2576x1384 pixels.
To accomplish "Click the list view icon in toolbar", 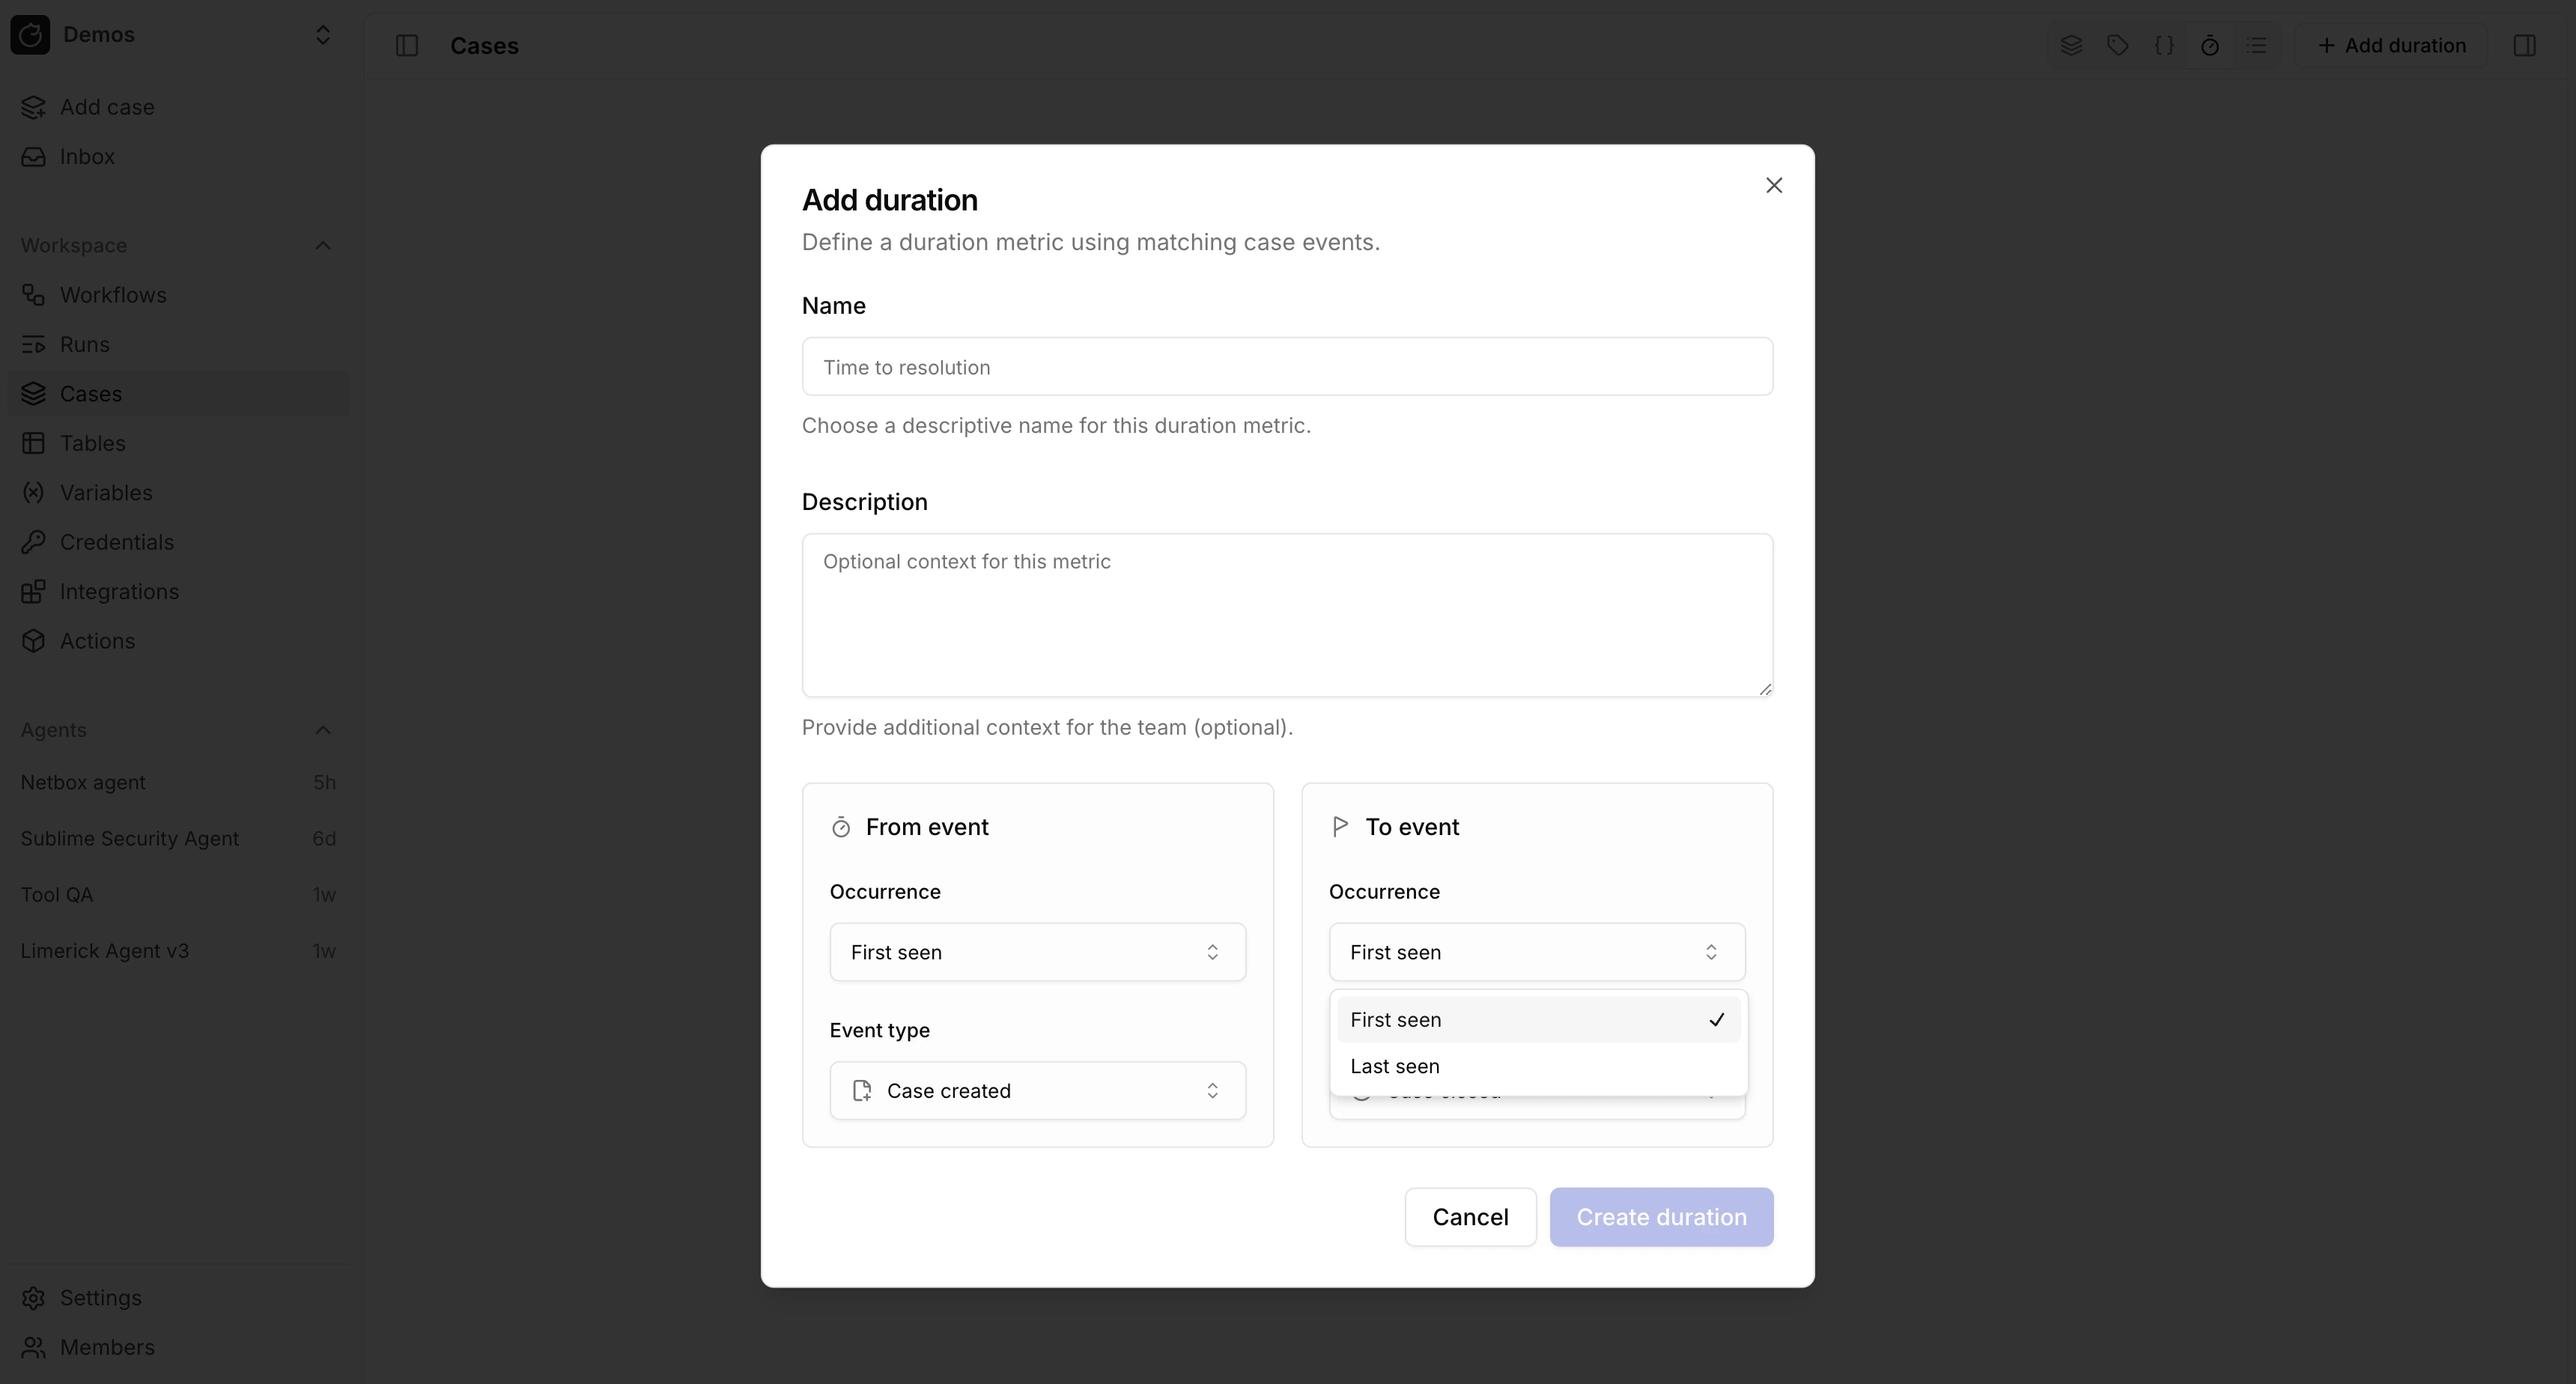I will (x=2257, y=45).
